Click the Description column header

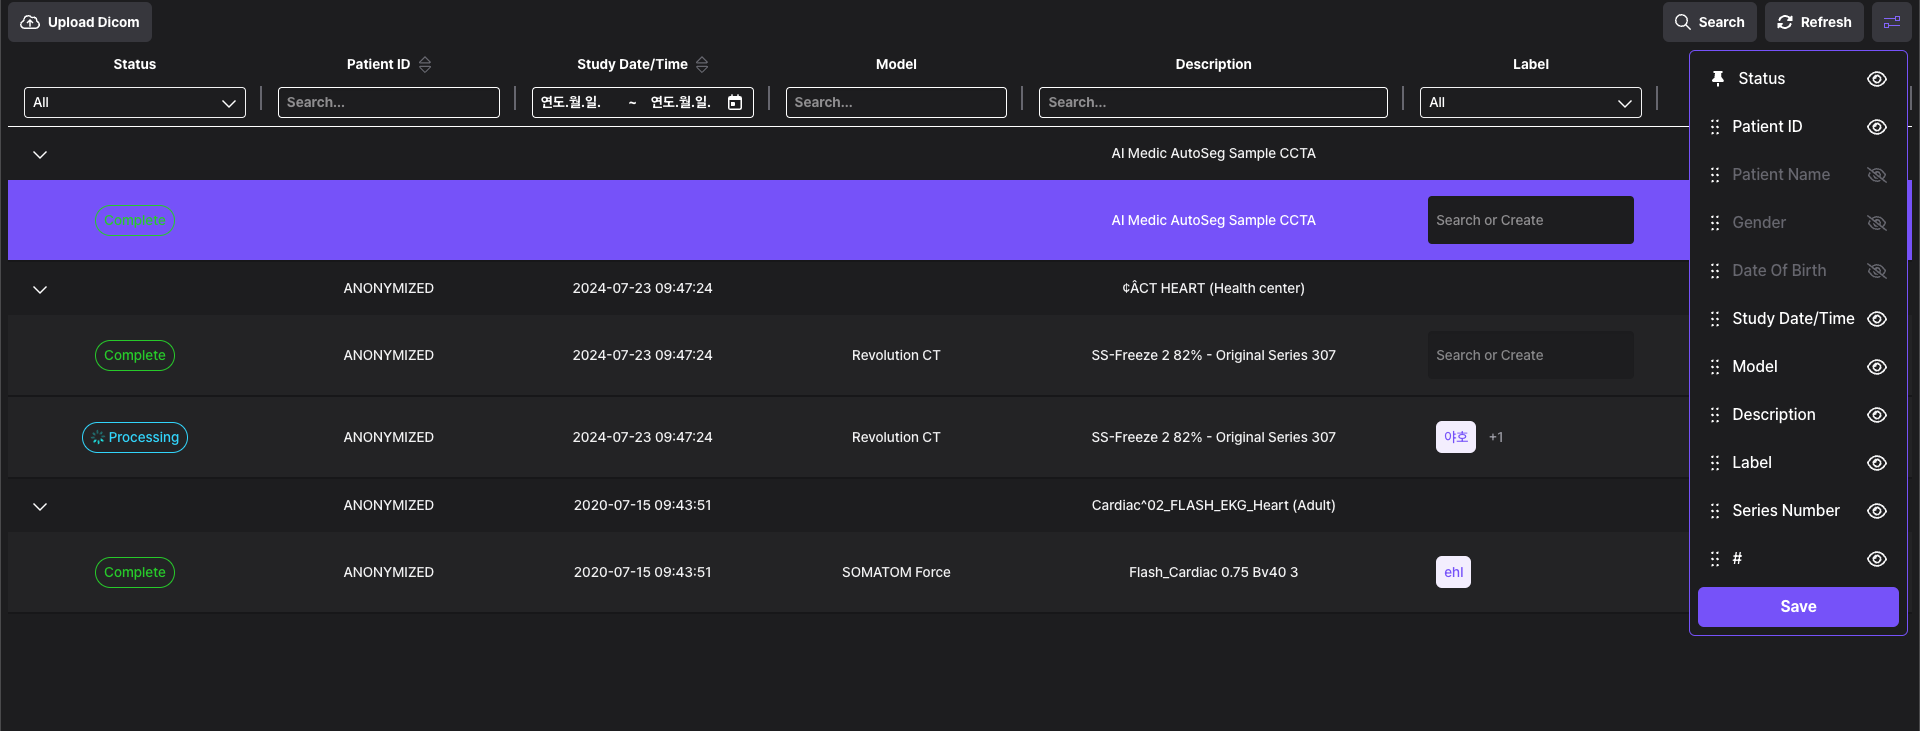[1213, 64]
